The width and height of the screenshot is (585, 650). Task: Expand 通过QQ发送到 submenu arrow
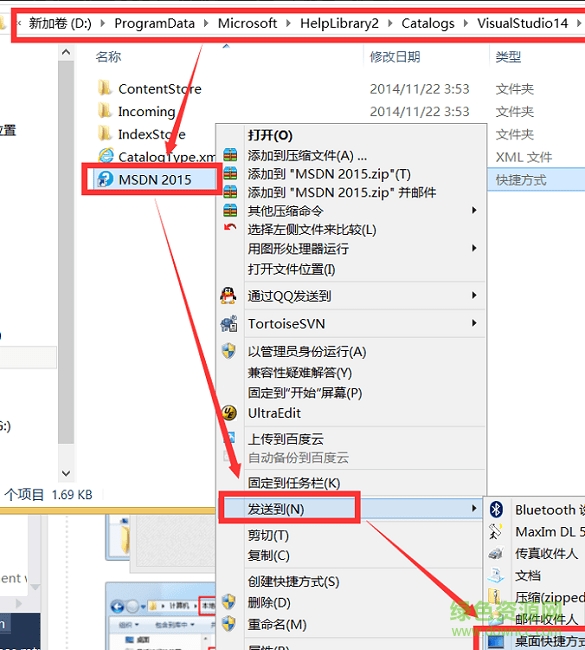tap(474, 295)
